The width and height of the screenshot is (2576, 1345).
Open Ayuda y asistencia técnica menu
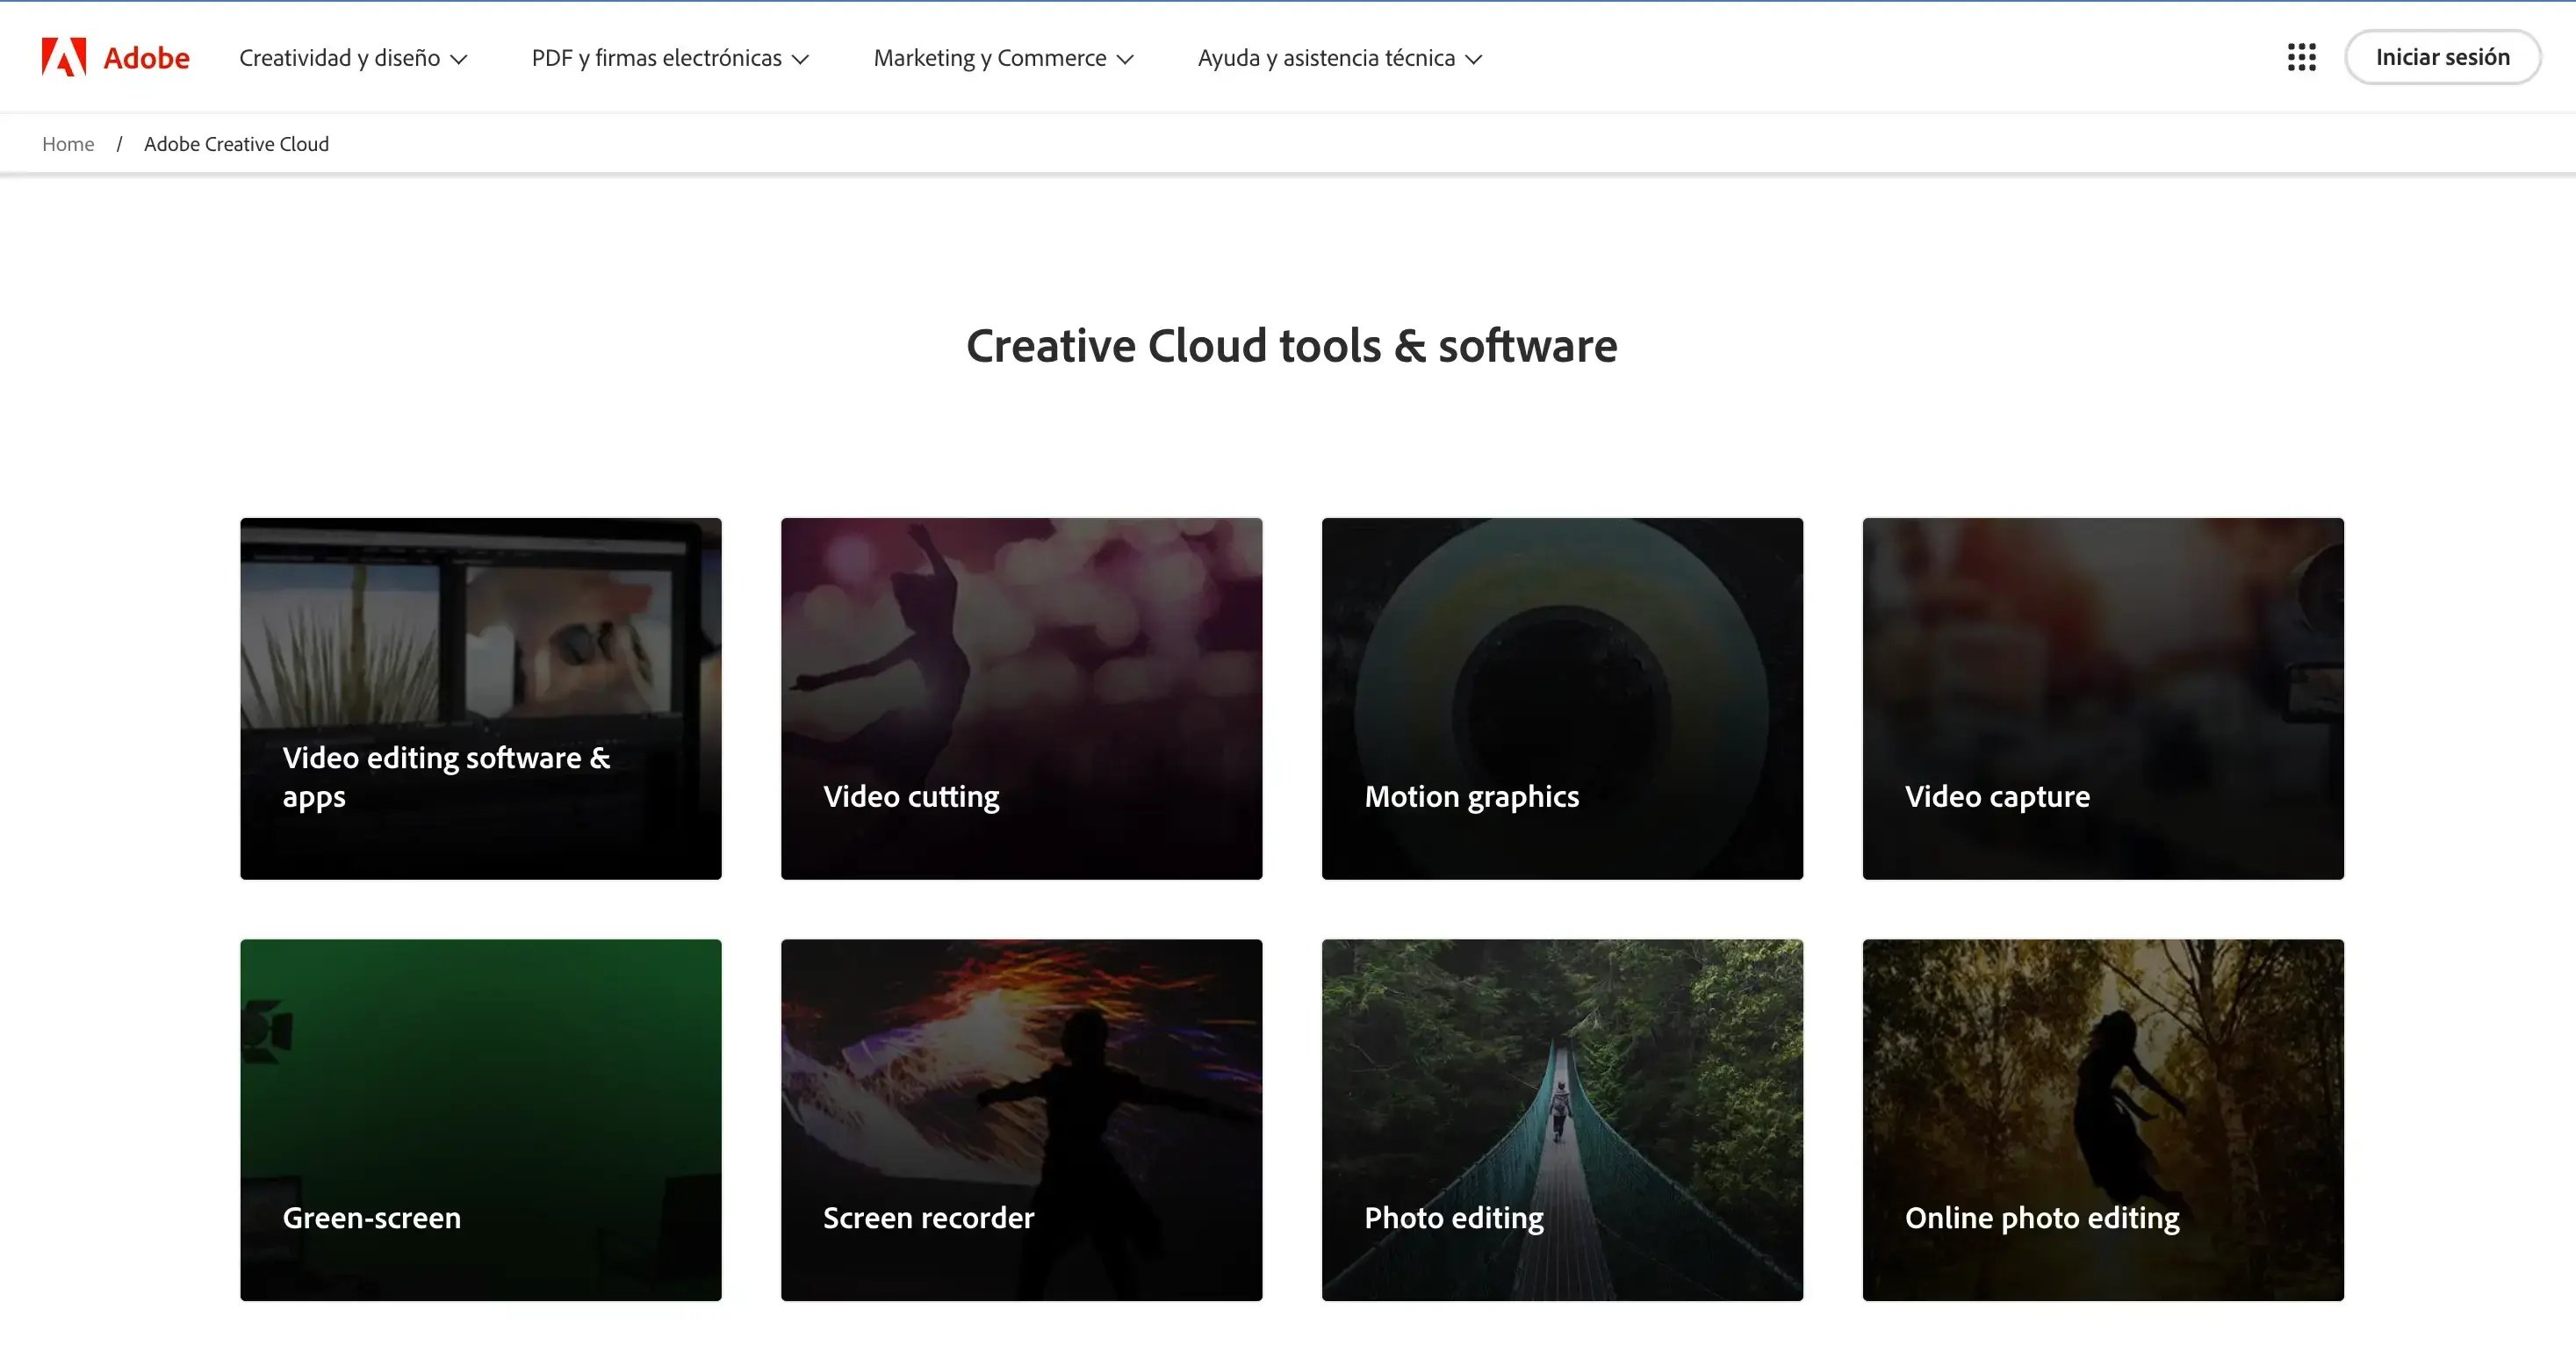pos(1339,58)
